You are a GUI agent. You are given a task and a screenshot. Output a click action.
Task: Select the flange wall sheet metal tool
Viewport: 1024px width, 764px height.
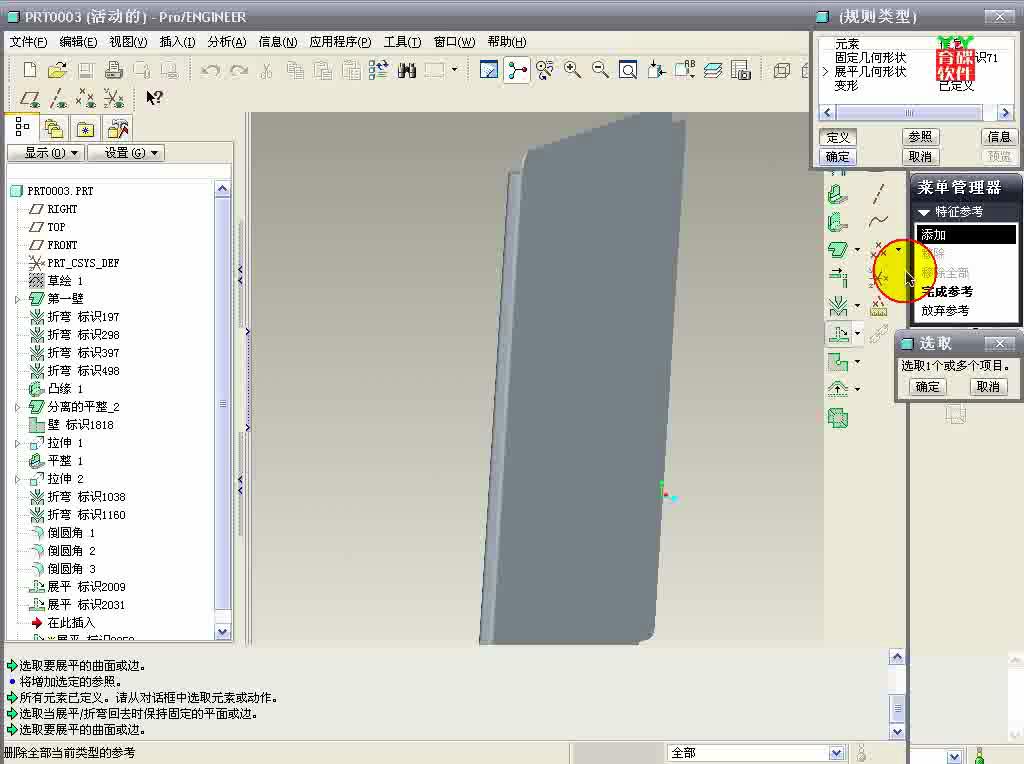pyautogui.click(x=838, y=223)
